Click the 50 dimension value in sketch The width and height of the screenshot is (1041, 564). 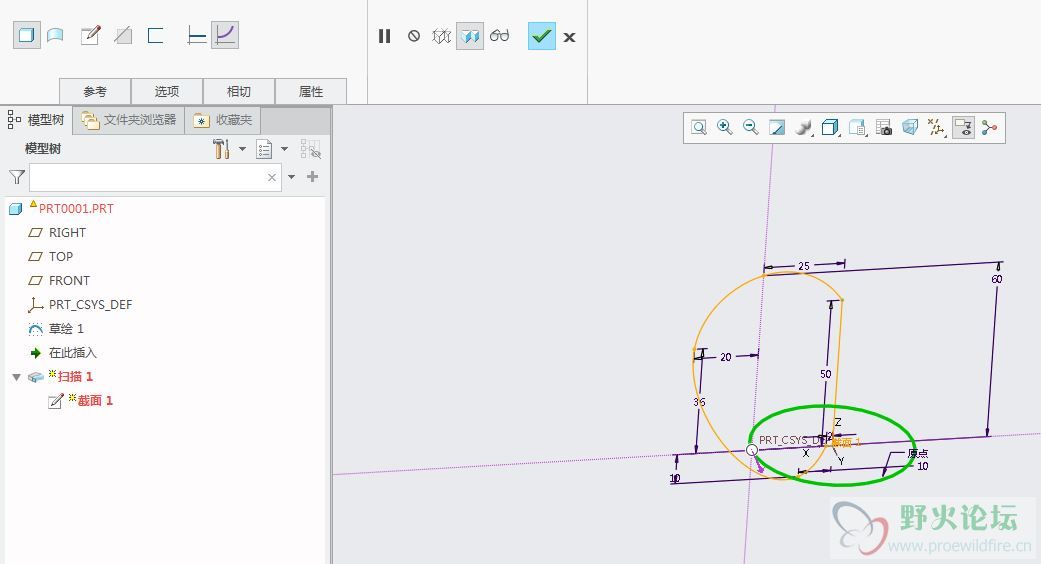tap(825, 374)
